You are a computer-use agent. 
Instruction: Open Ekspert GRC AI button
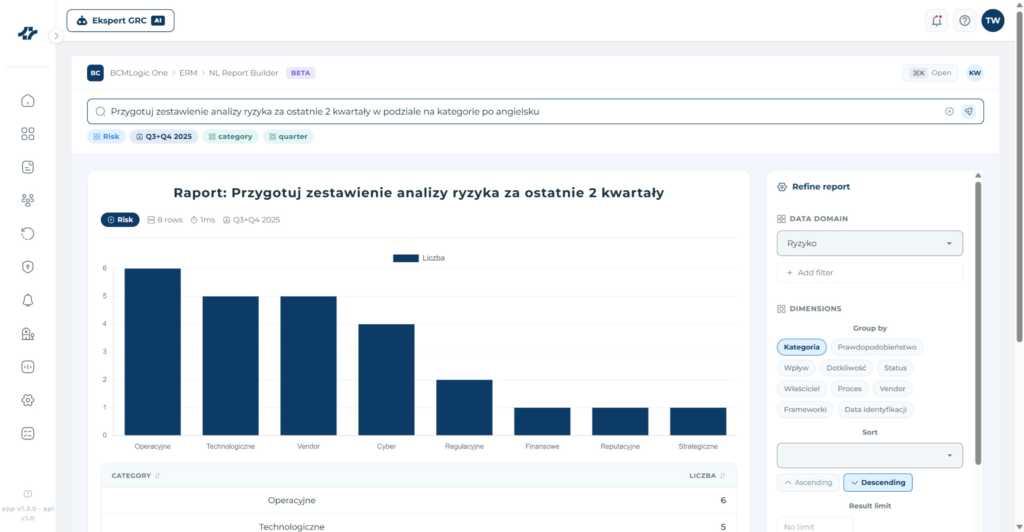tap(120, 21)
